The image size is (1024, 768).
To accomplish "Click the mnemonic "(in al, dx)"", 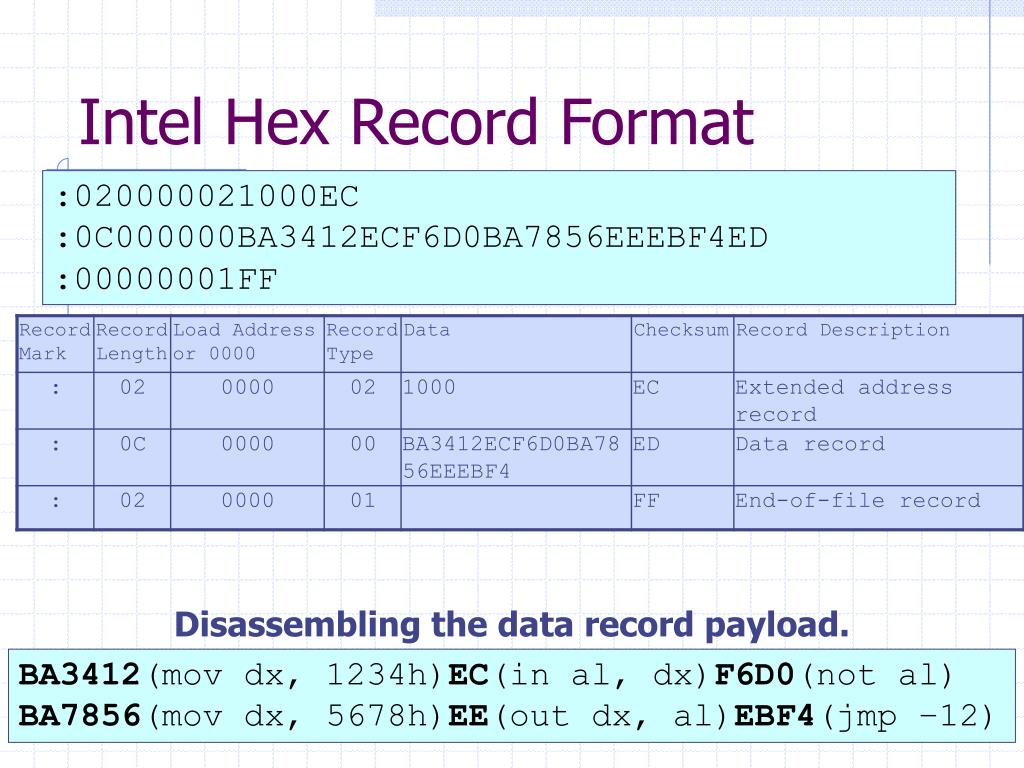I will point(602,676).
